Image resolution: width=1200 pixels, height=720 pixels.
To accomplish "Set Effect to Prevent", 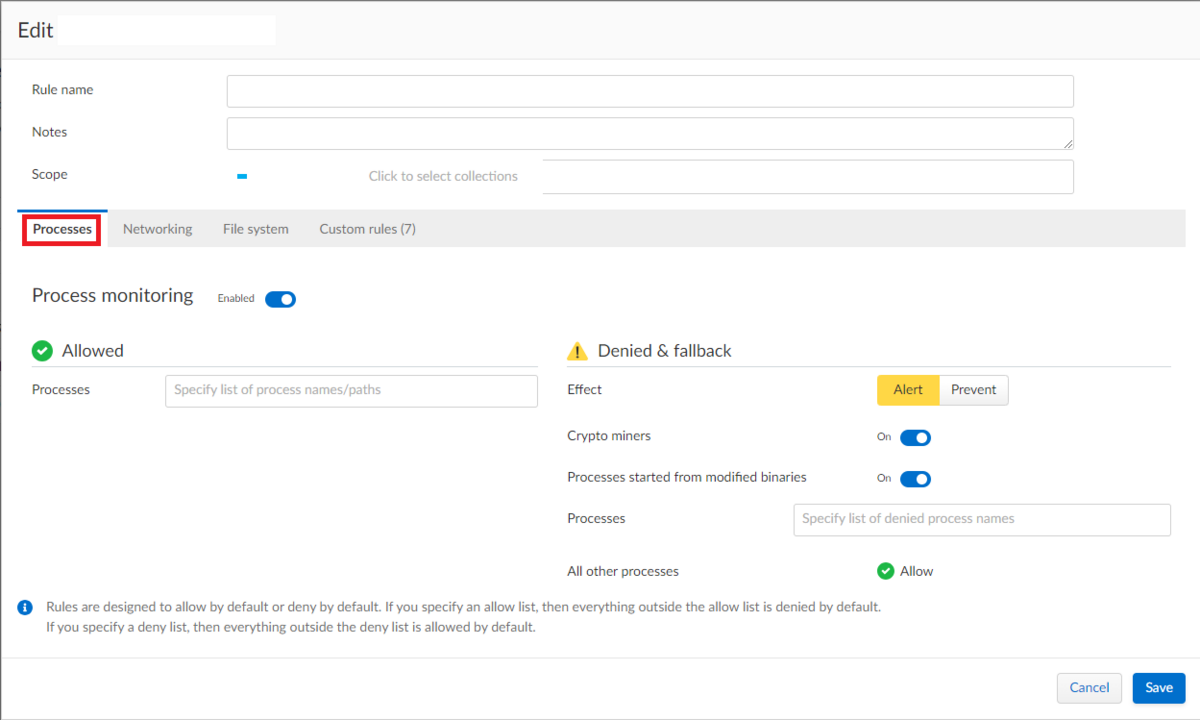I will 973,390.
